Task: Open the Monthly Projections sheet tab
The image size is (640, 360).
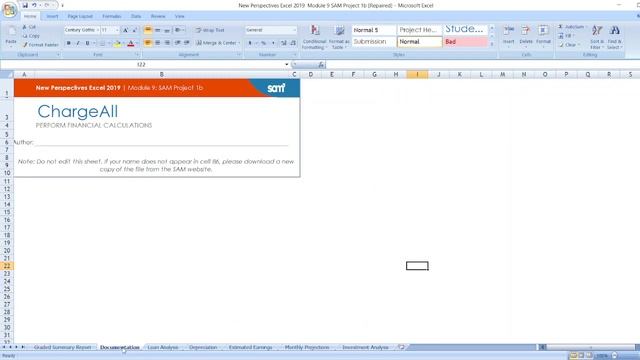Action: pyautogui.click(x=307, y=347)
